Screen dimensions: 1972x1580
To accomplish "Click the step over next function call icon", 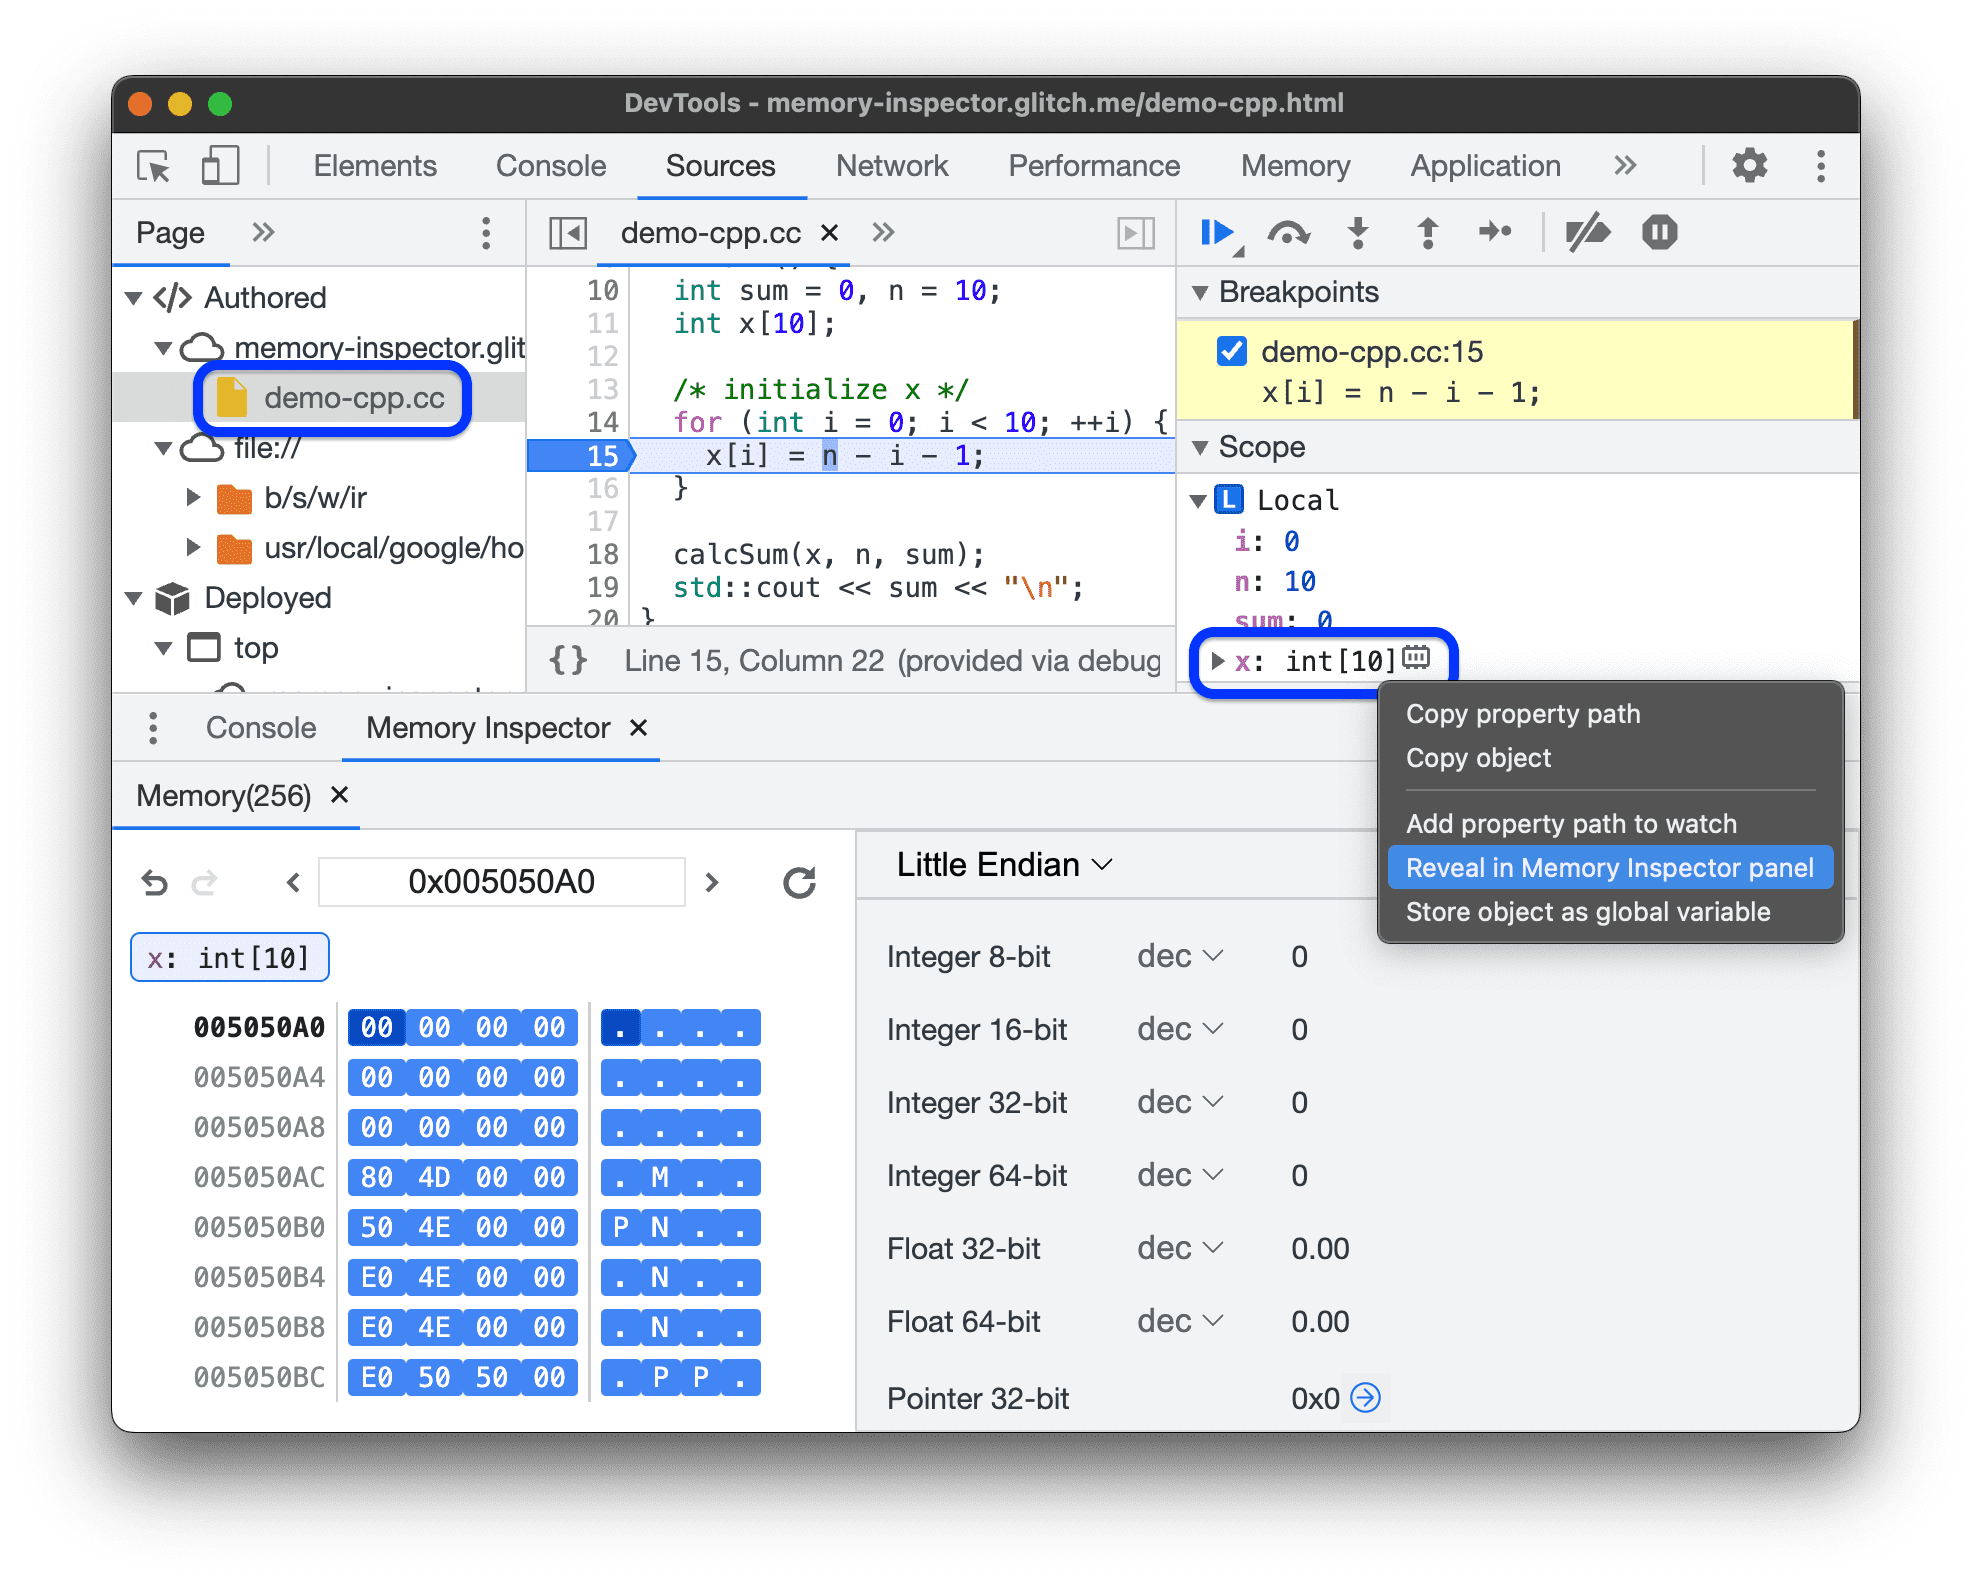I will pyautogui.click(x=1290, y=239).
